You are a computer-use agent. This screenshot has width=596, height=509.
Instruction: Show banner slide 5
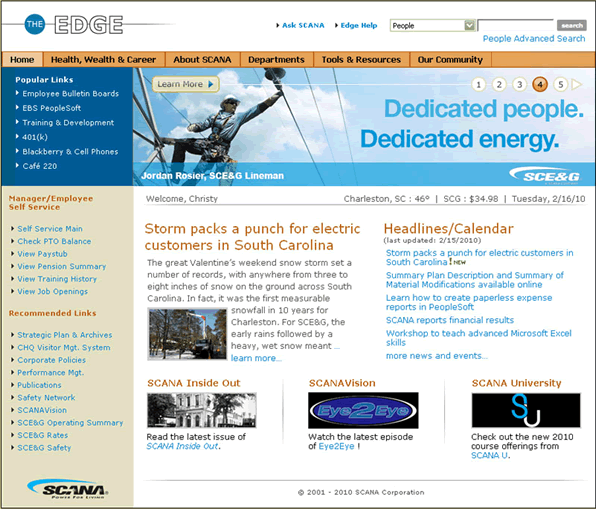point(561,84)
